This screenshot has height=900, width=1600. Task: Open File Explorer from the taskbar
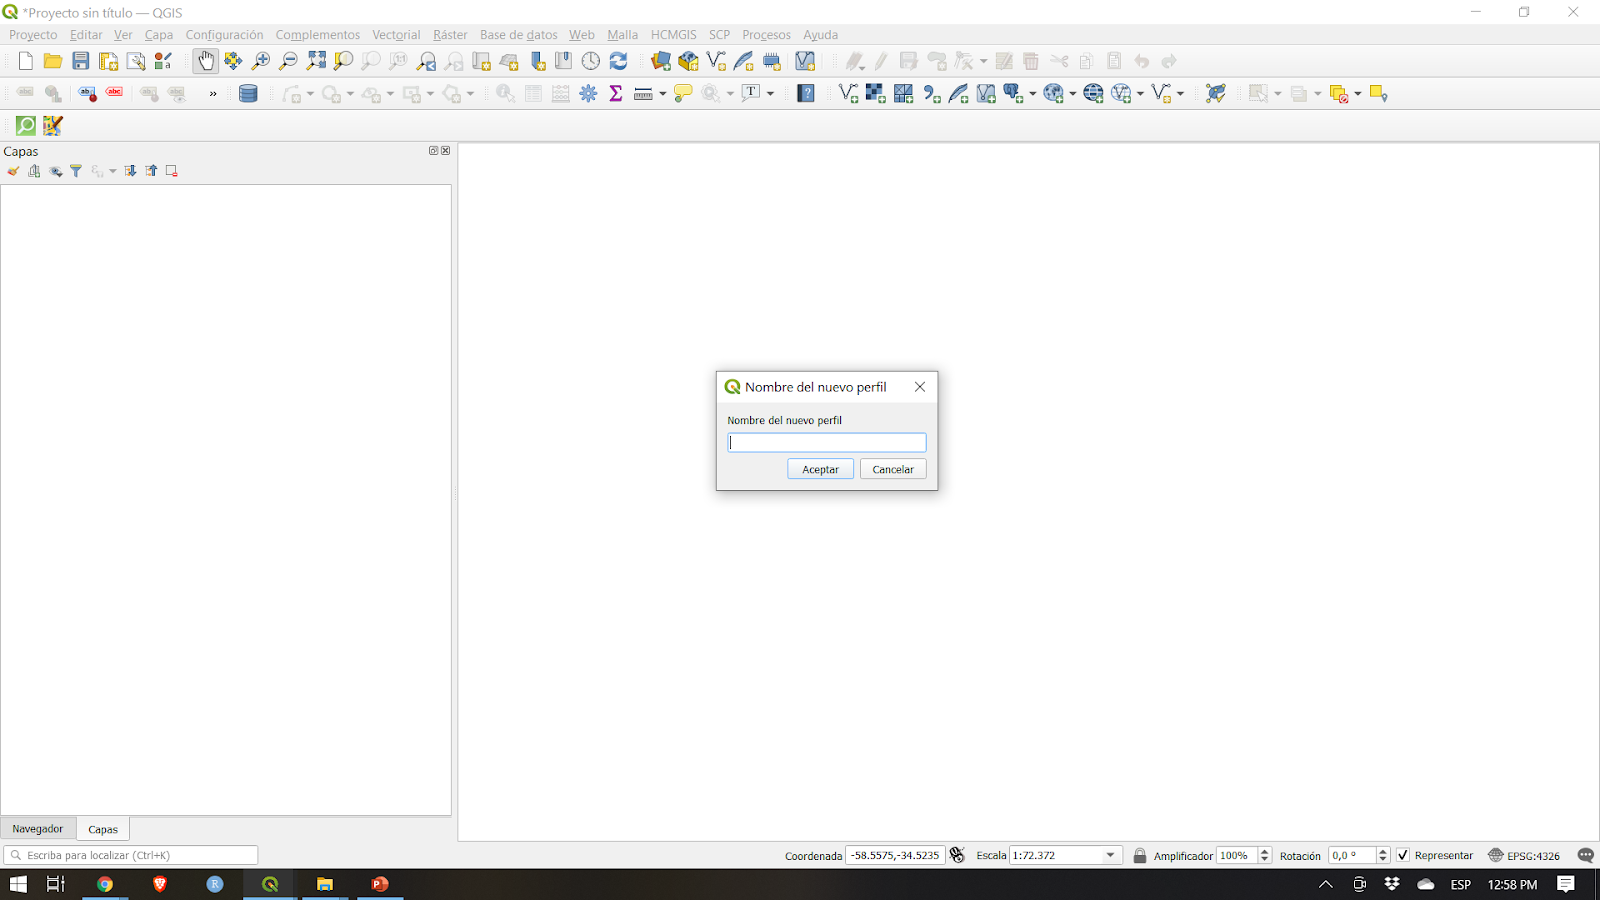(x=325, y=884)
